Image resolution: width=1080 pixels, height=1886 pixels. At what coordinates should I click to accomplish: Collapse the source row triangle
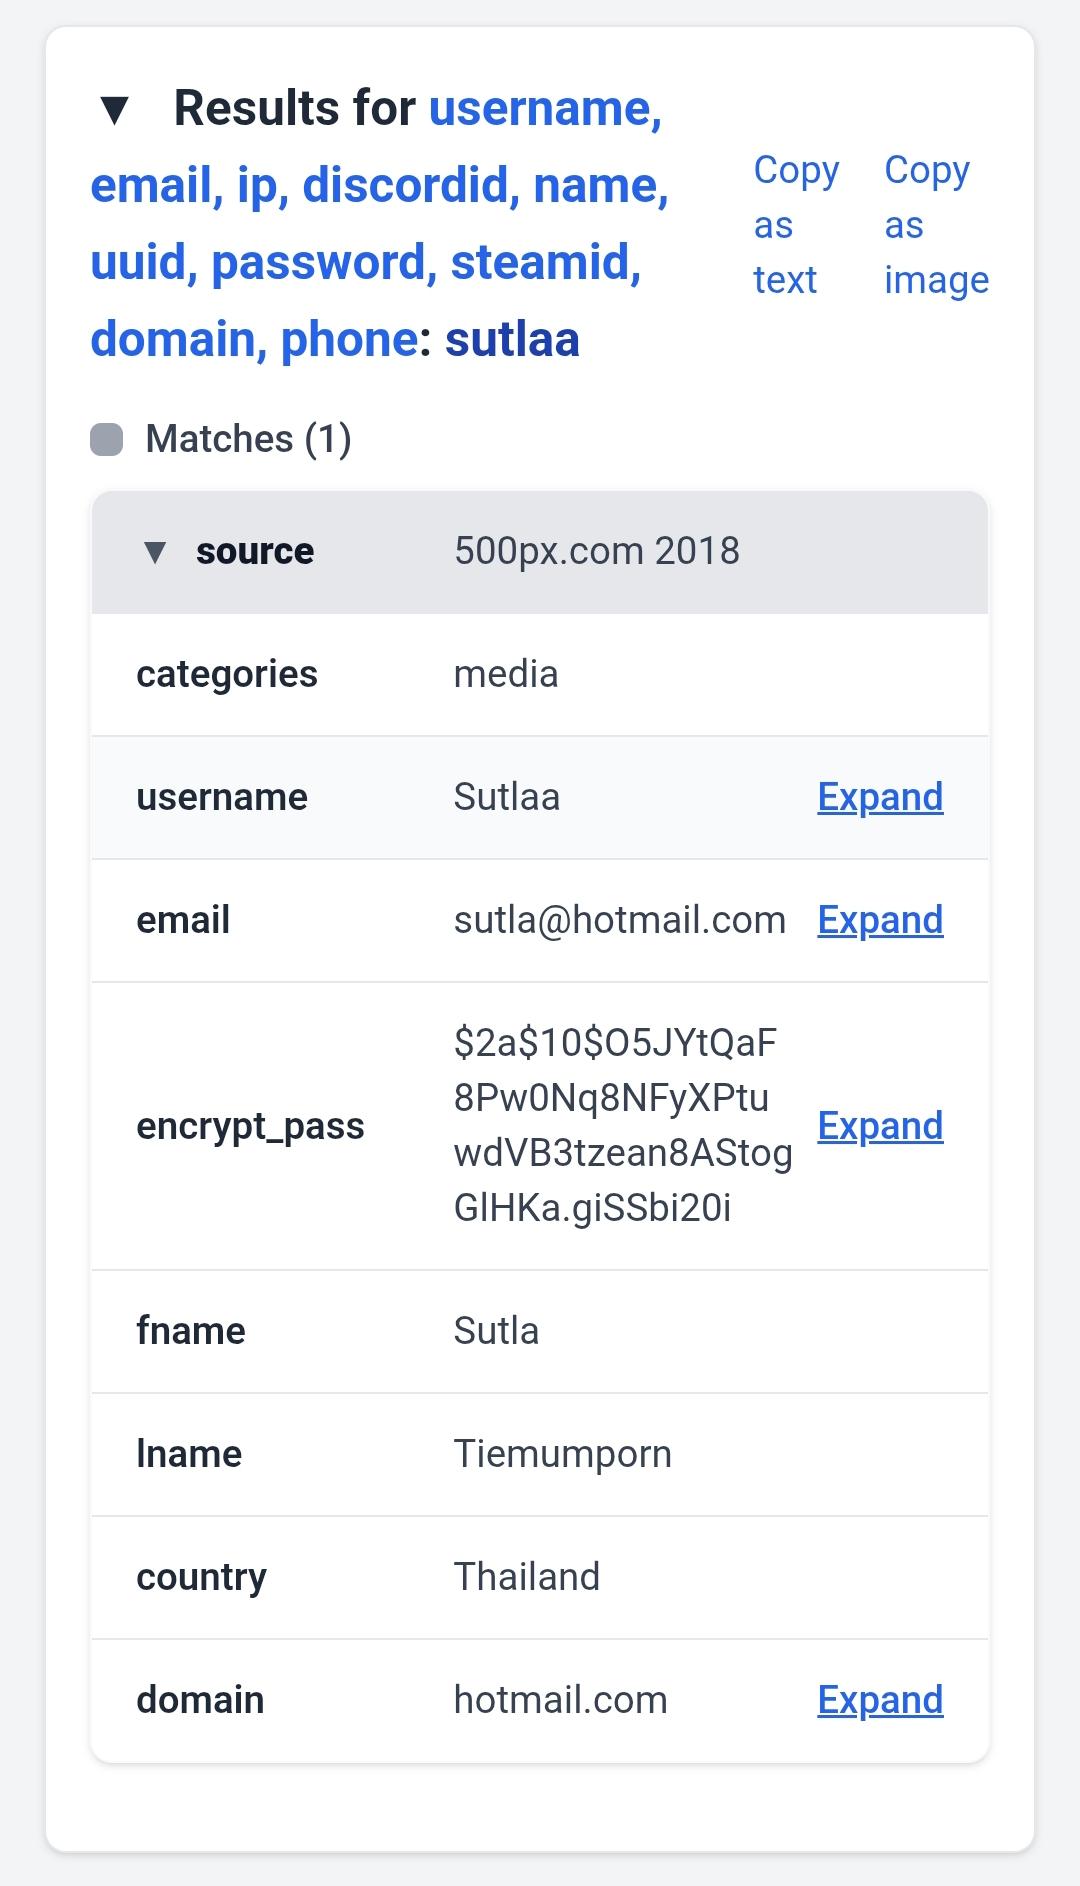(x=155, y=552)
